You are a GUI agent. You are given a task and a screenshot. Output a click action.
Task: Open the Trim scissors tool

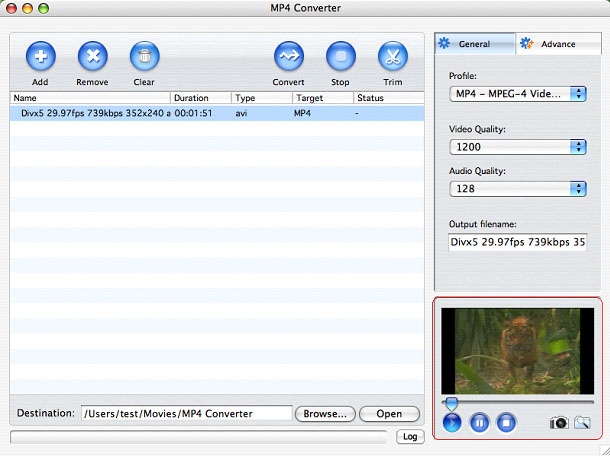click(x=392, y=57)
